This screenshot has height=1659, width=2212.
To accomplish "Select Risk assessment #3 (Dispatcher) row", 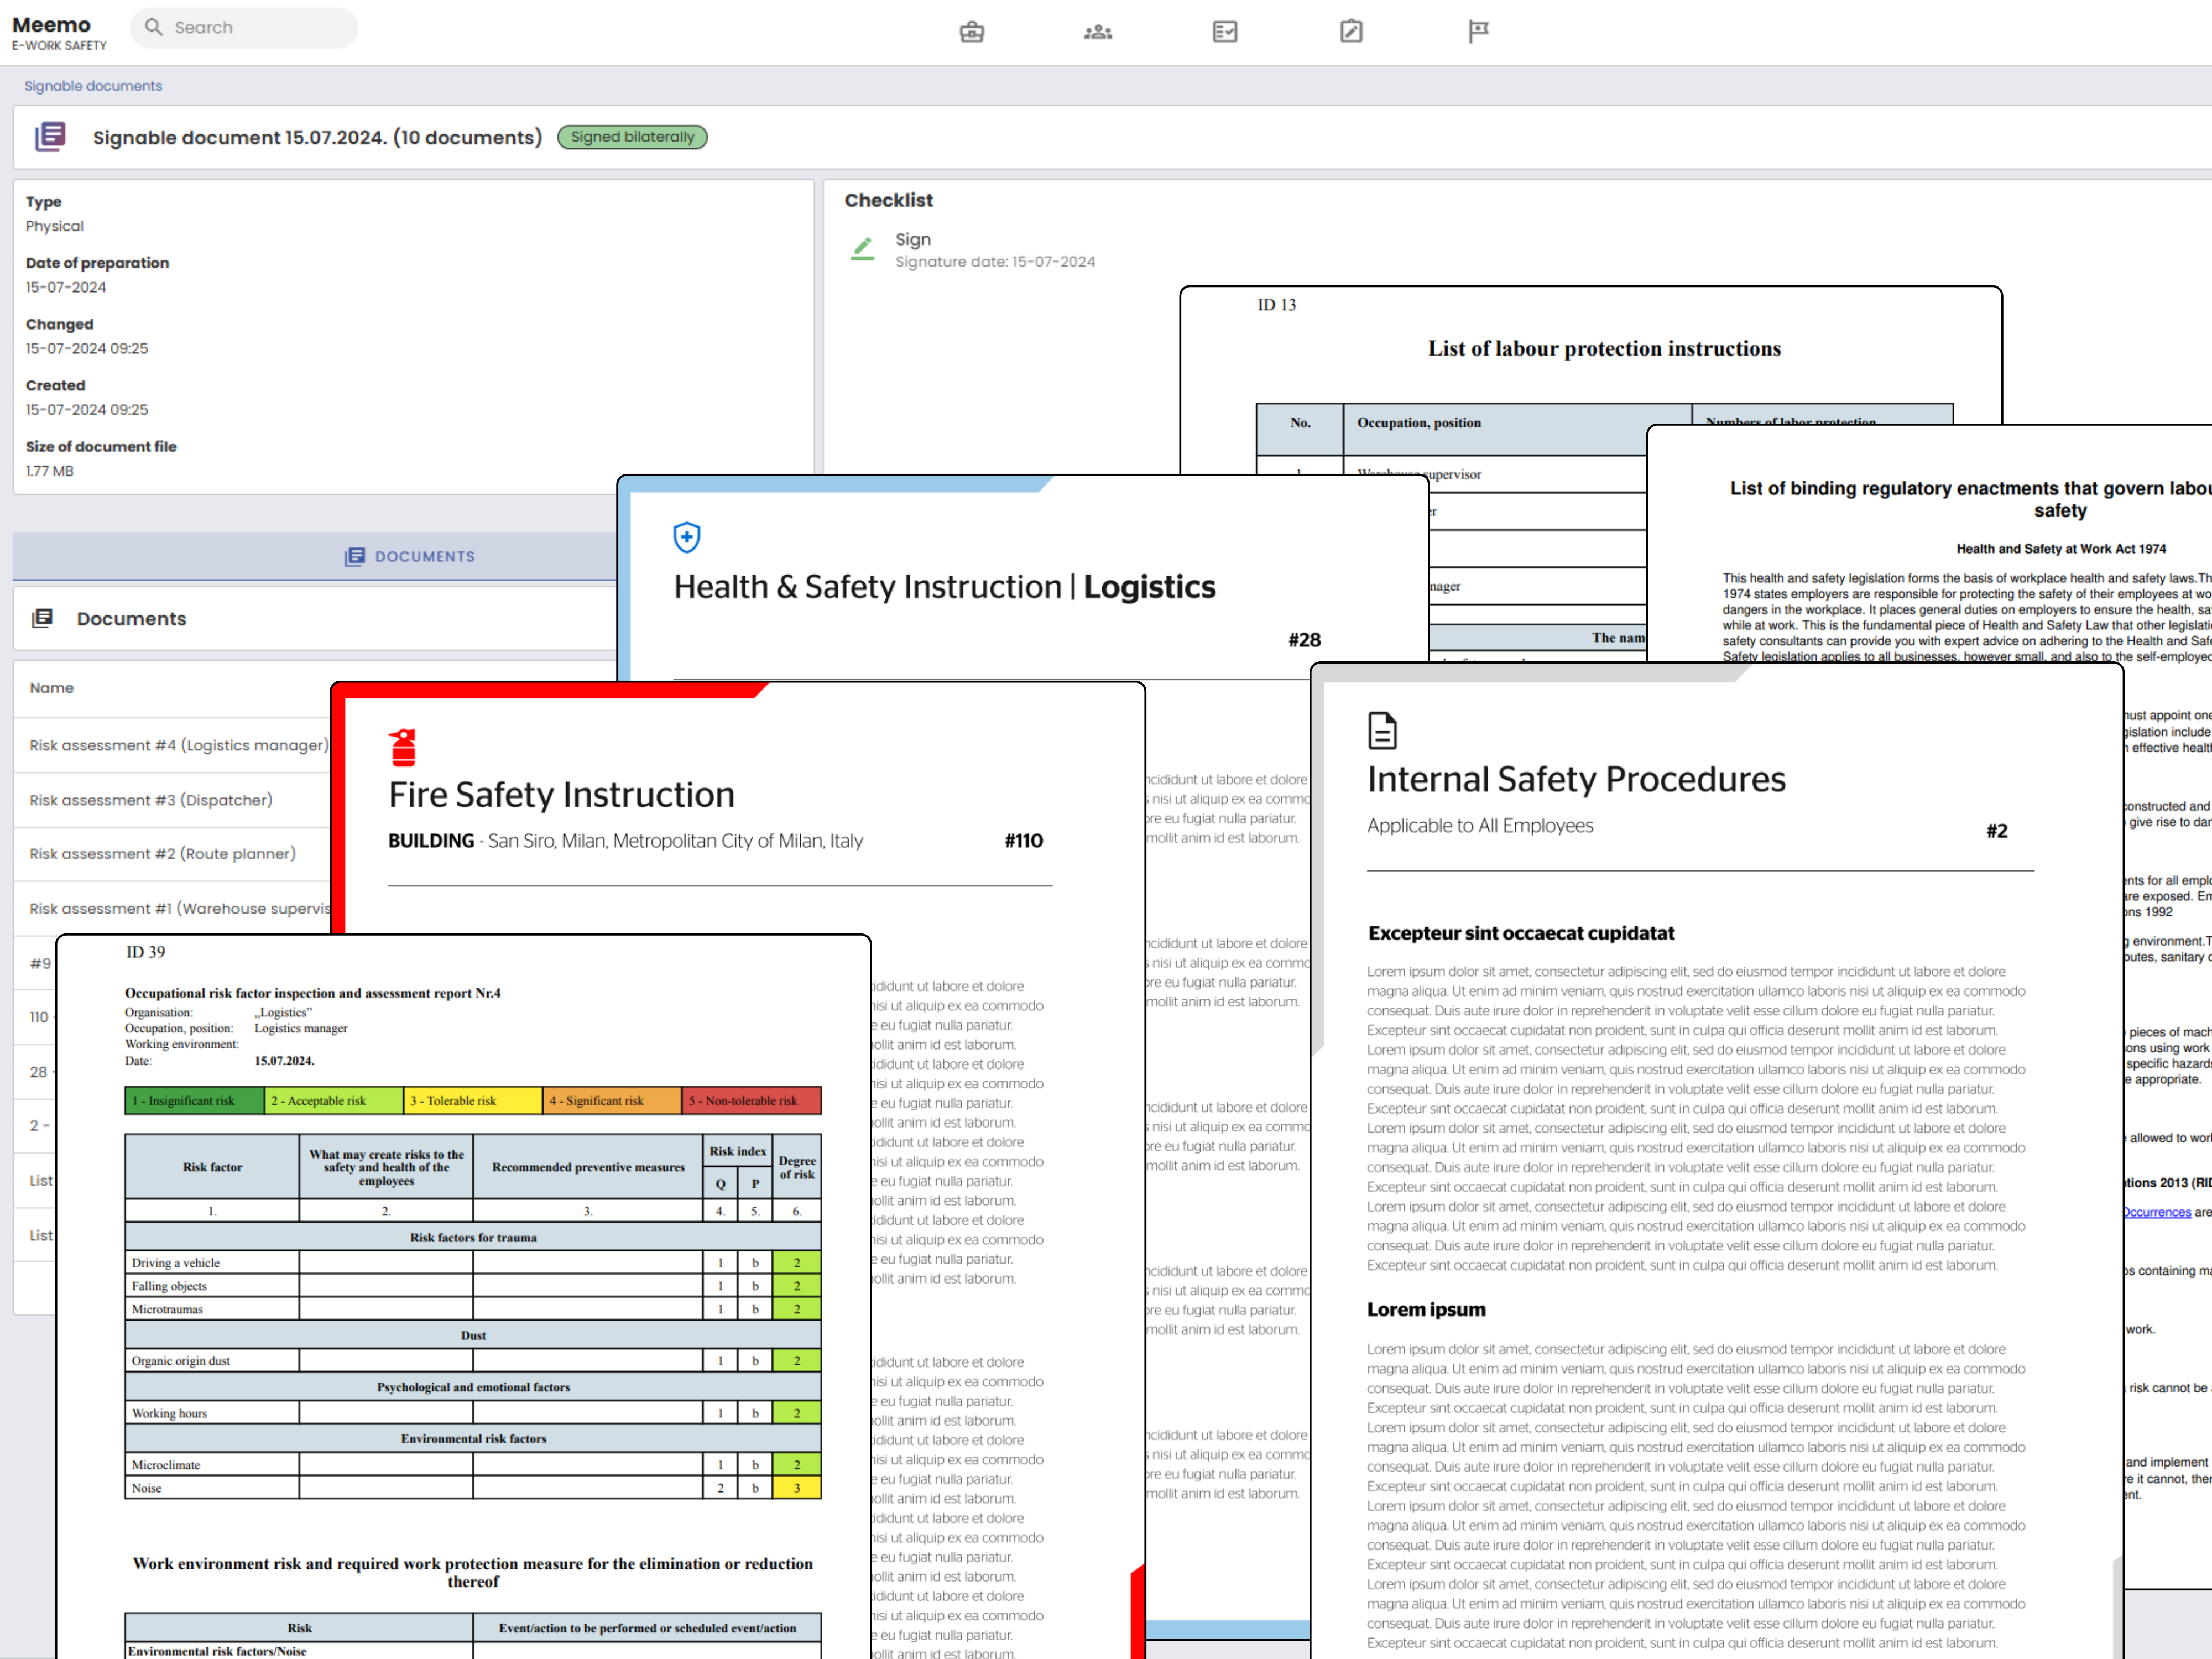I will [x=151, y=800].
